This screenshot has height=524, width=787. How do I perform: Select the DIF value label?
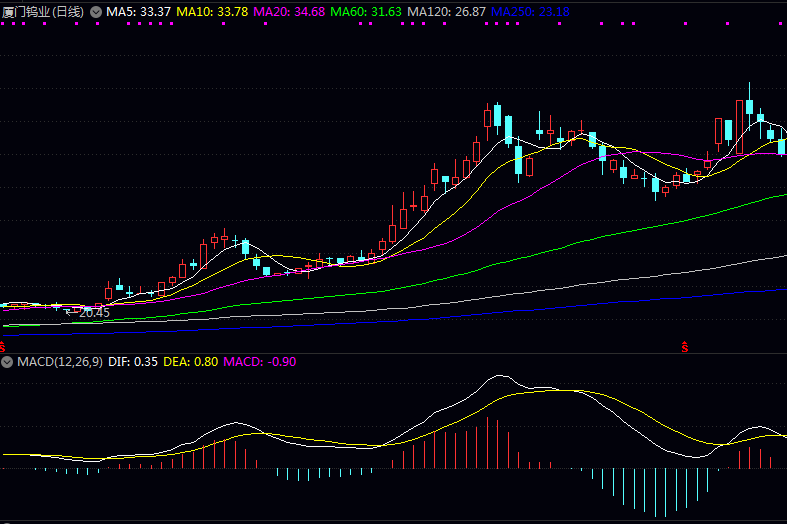tap(133, 361)
